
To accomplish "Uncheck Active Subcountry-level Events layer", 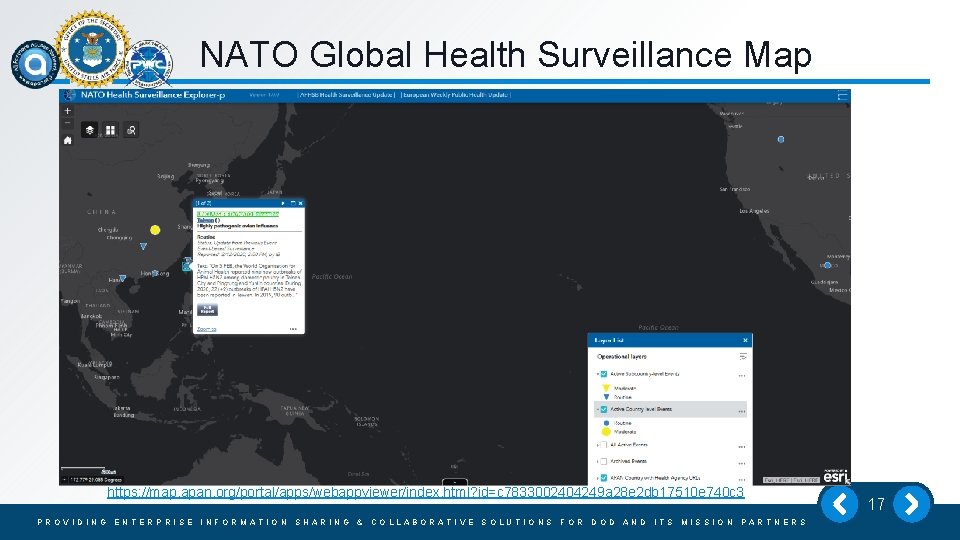I will 604,374.
